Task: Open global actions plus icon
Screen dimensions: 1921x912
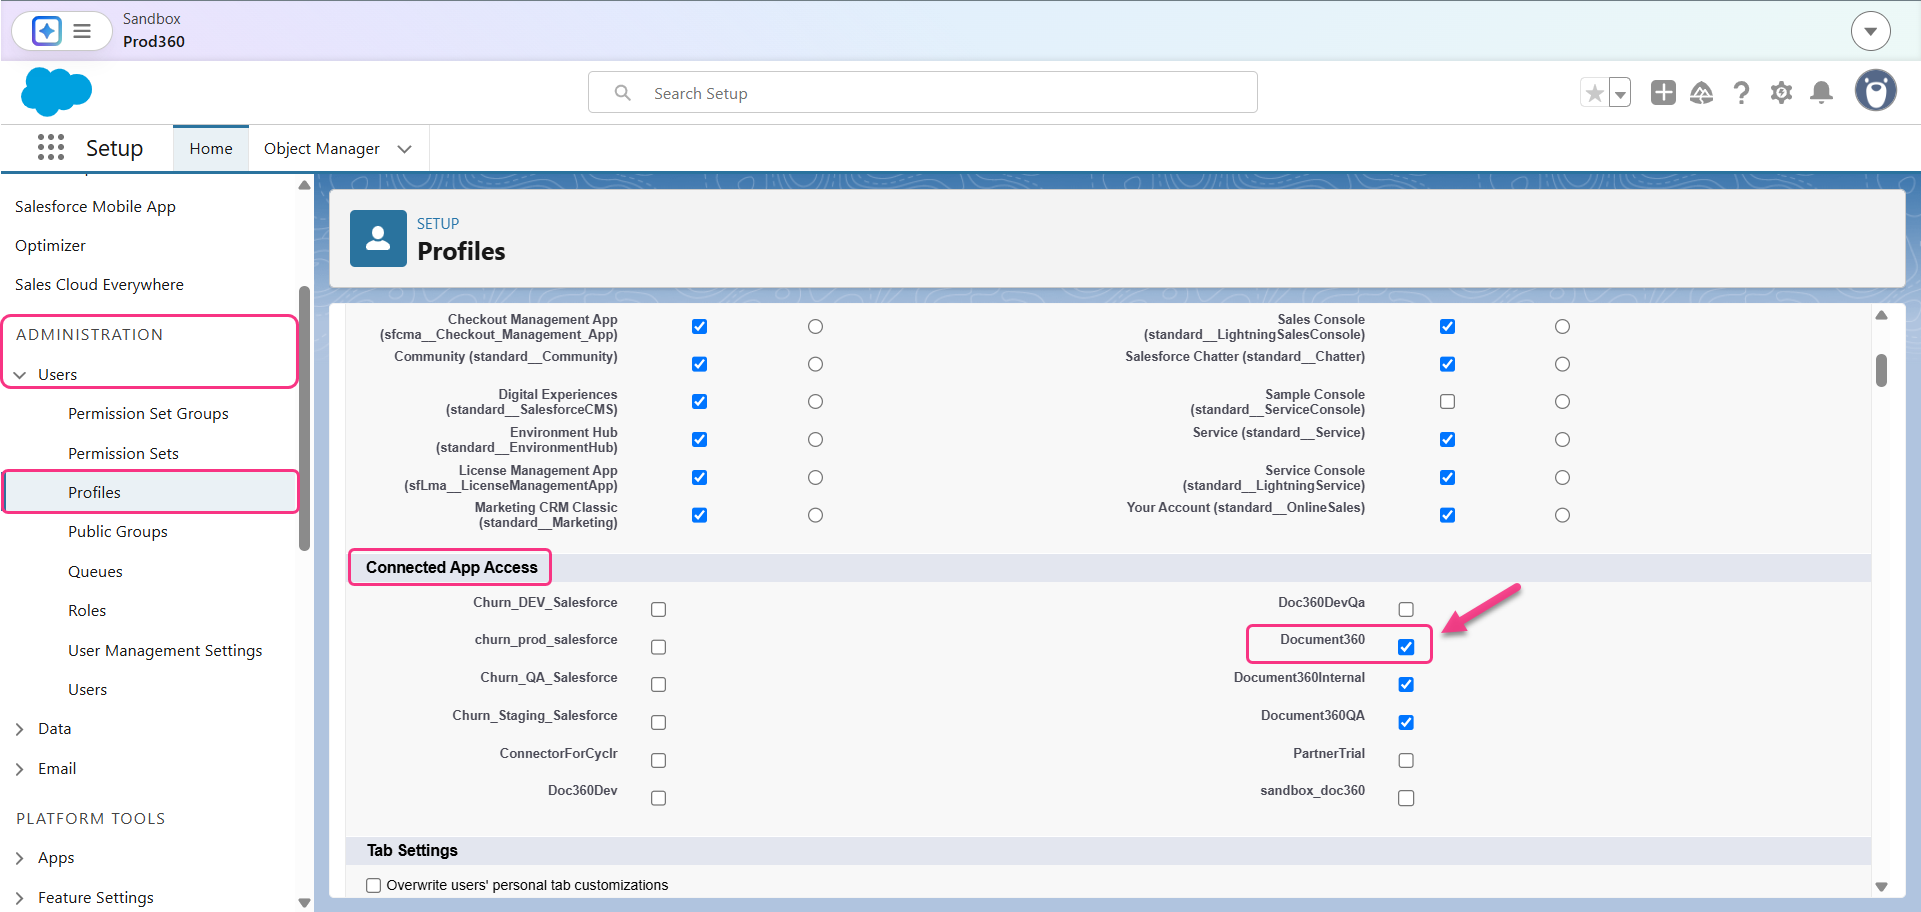Action: [x=1663, y=93]
